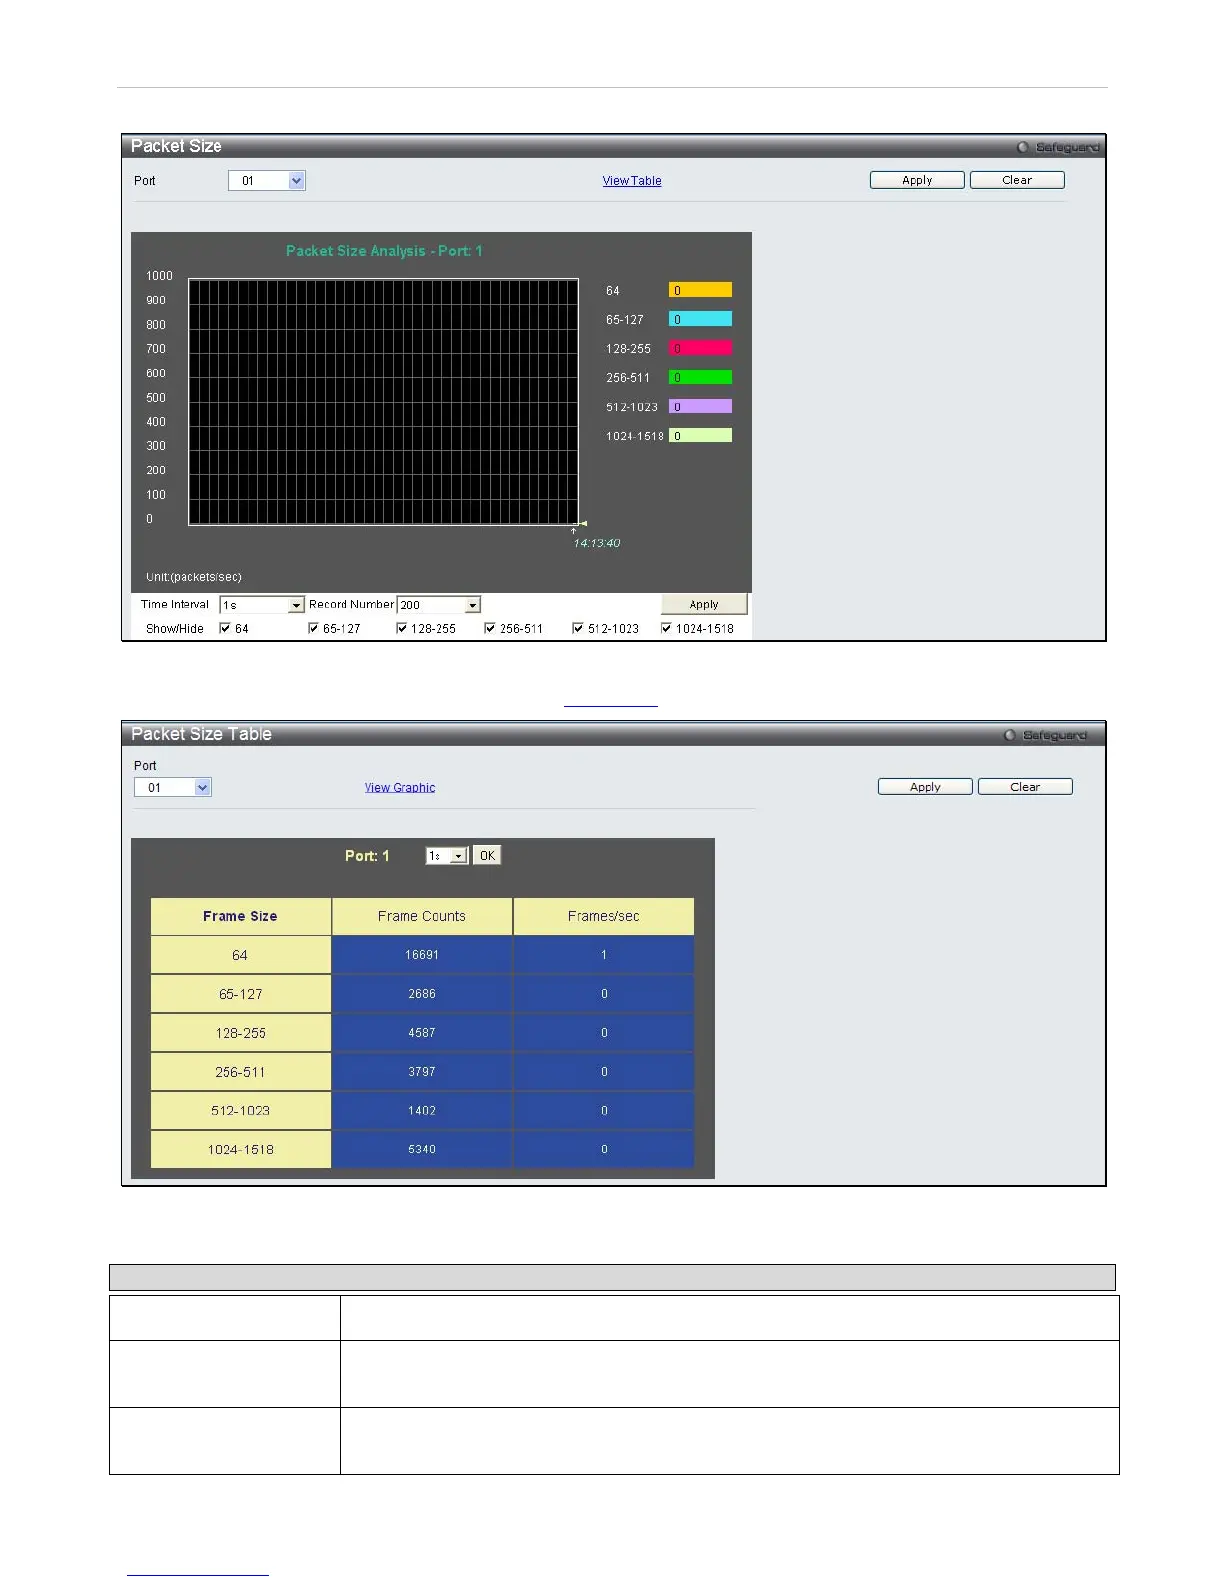The width and height of the screenshot is (1224, 1584).
Task: Click Apply in the Packet Size Table panel
Action: coord(925,787)
